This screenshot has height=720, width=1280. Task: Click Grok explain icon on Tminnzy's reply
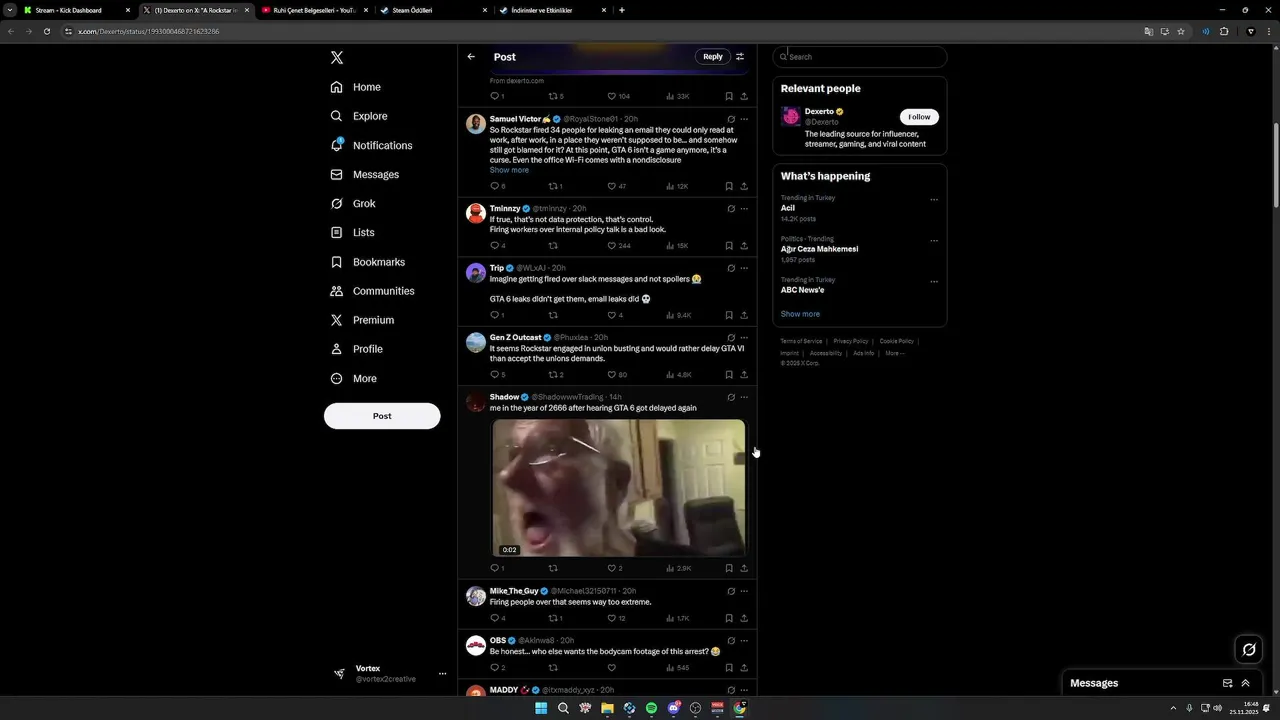(x=731, y=209)
